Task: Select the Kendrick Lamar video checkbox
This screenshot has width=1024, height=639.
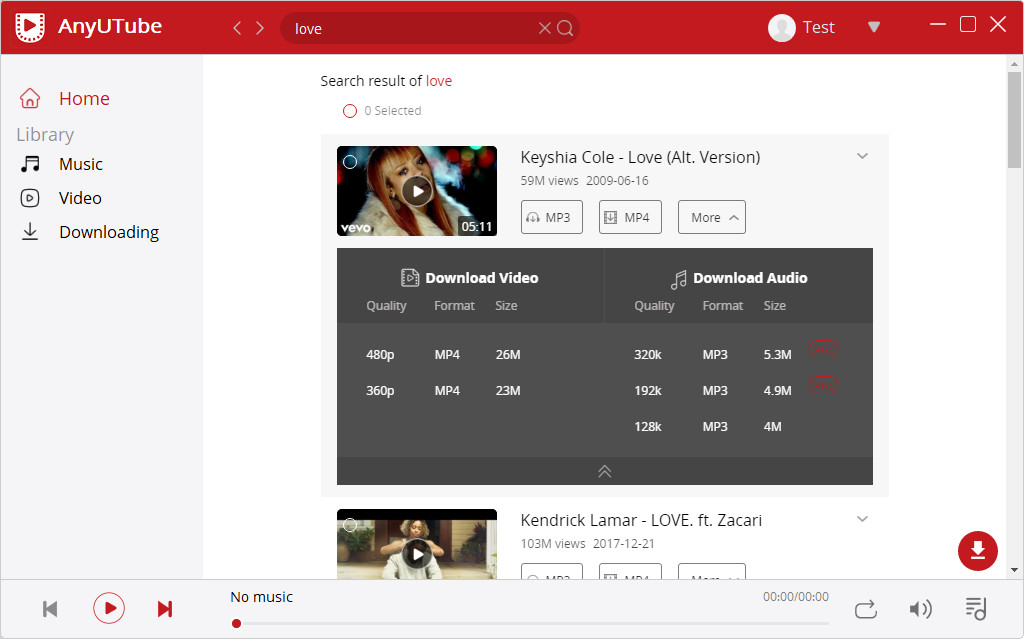Action: 350,525
